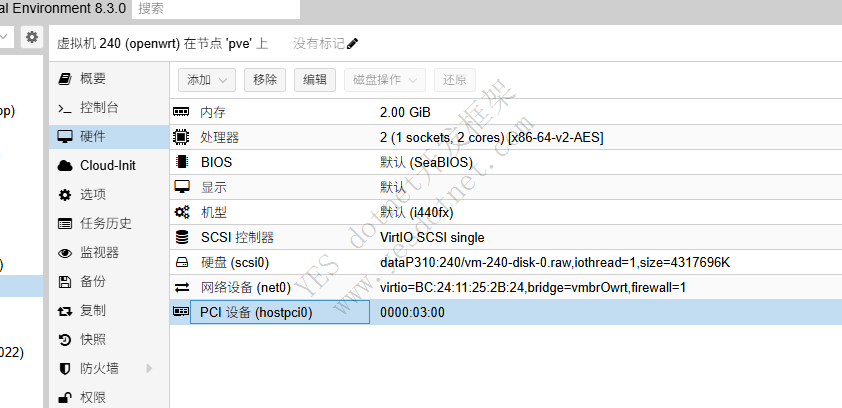Click the 备份 floppy disk icon
Image resolution: width=842 pixels, height=408 pixels.
pyautogui.click(x=64, y=282)
